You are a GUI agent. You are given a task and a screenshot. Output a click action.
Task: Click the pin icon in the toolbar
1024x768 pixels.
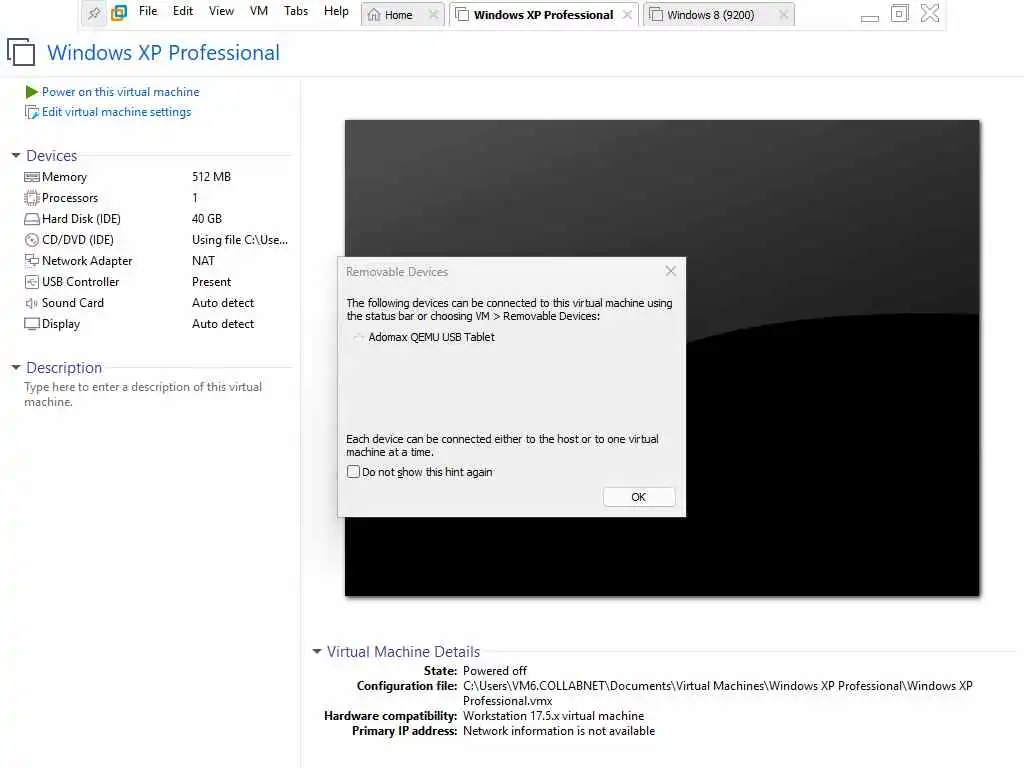(x=94, y=13)
